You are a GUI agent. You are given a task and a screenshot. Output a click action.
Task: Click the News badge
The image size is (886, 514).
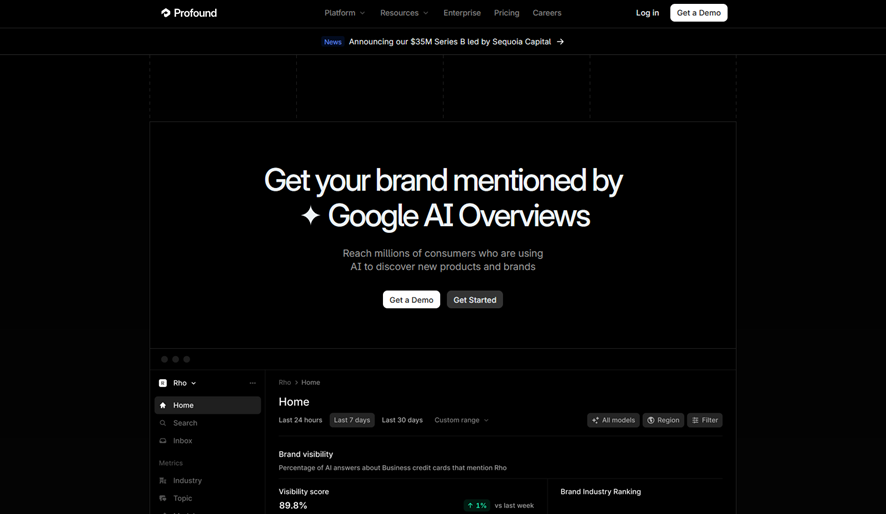[x=333, y=42]
